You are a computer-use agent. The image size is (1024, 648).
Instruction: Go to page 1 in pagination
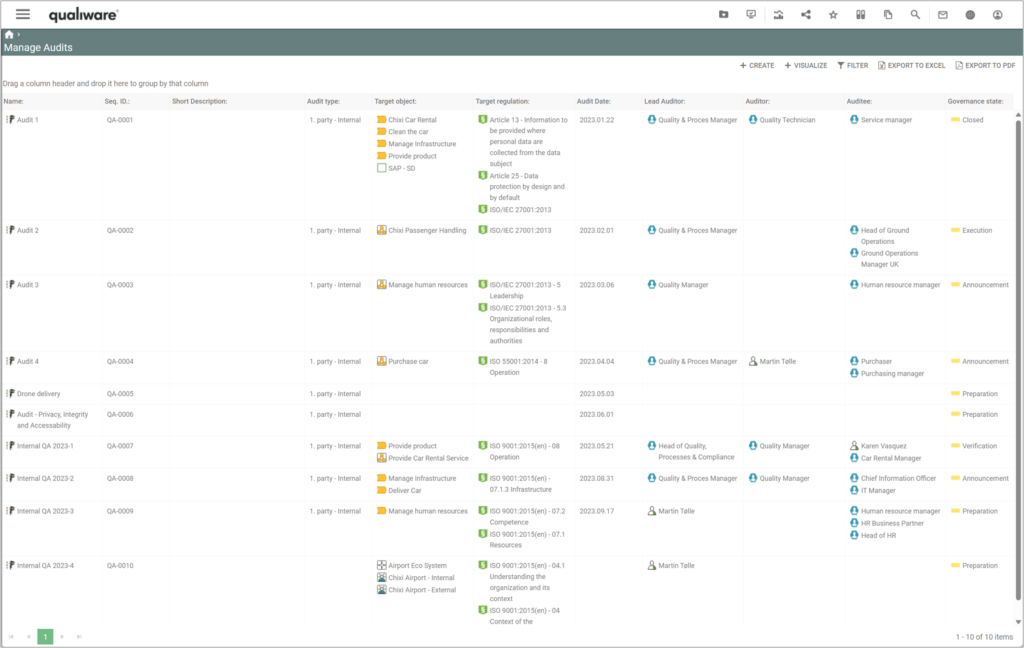click(x=45, y=636)
